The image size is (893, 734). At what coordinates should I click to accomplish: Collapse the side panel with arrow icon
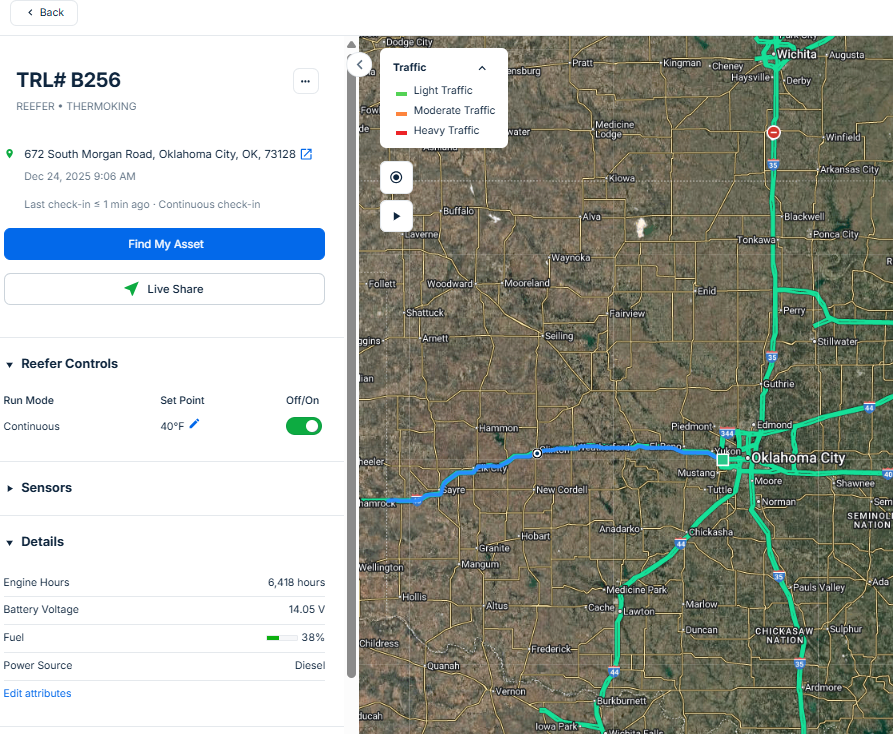coord(359,65)
